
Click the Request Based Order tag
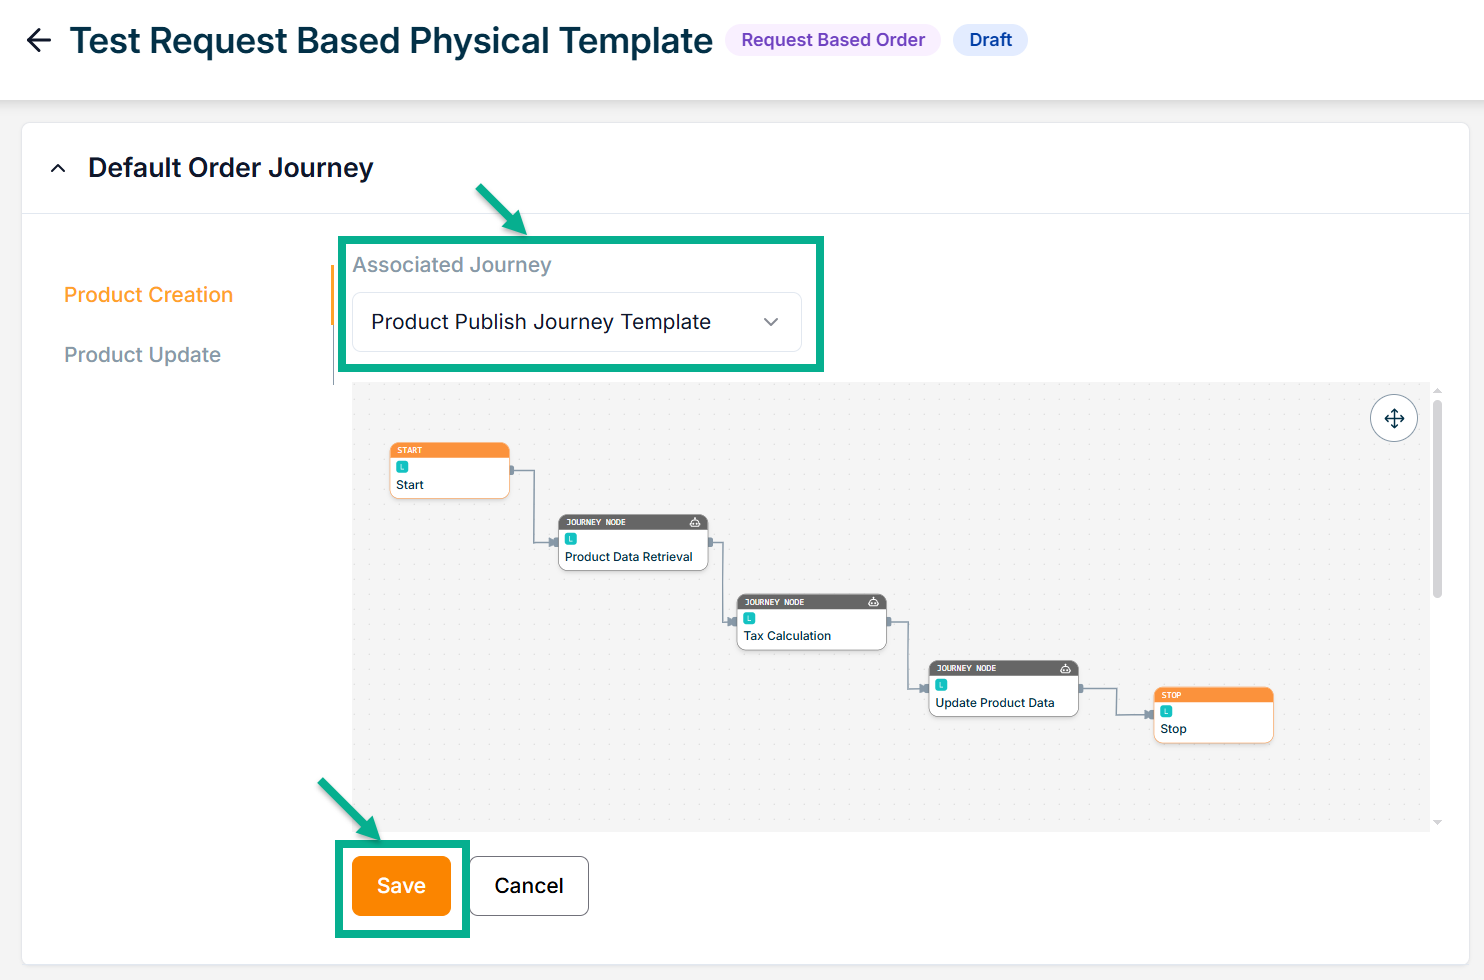[x=833, y=40]
